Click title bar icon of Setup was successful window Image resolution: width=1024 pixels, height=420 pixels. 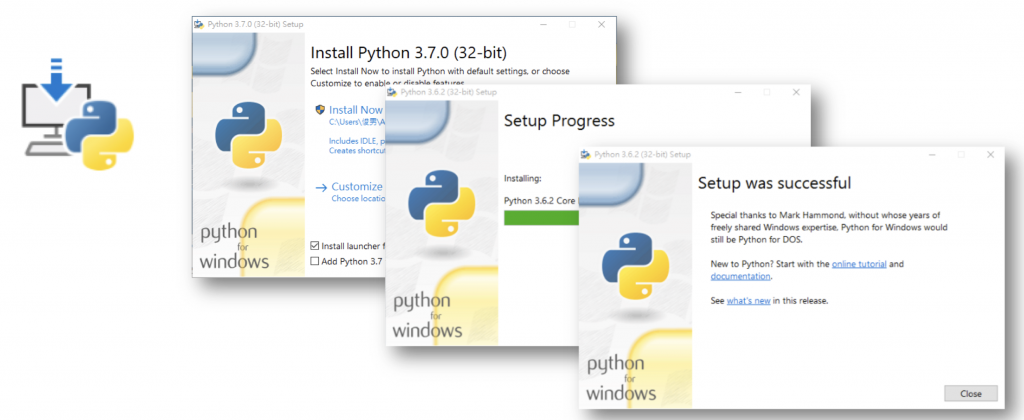point(585,154)
